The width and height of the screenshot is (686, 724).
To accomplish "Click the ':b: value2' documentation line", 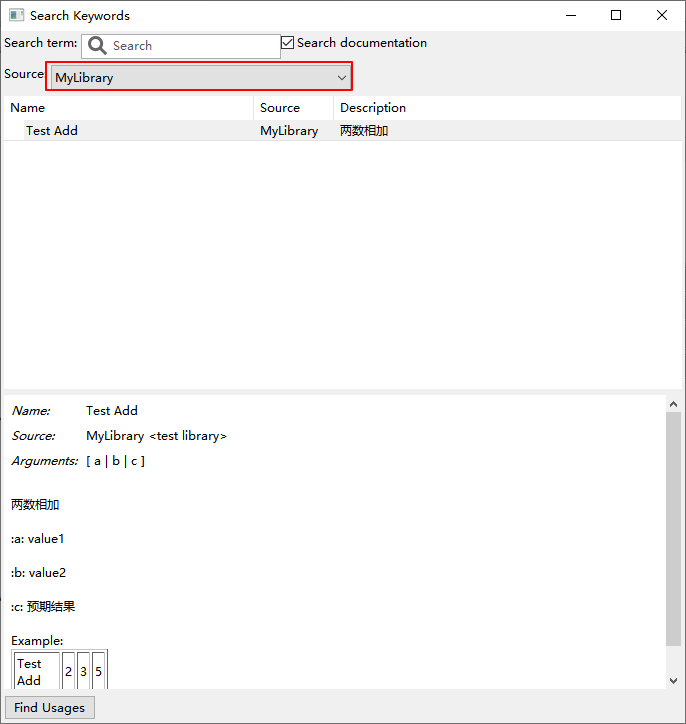I will [38, 573].
